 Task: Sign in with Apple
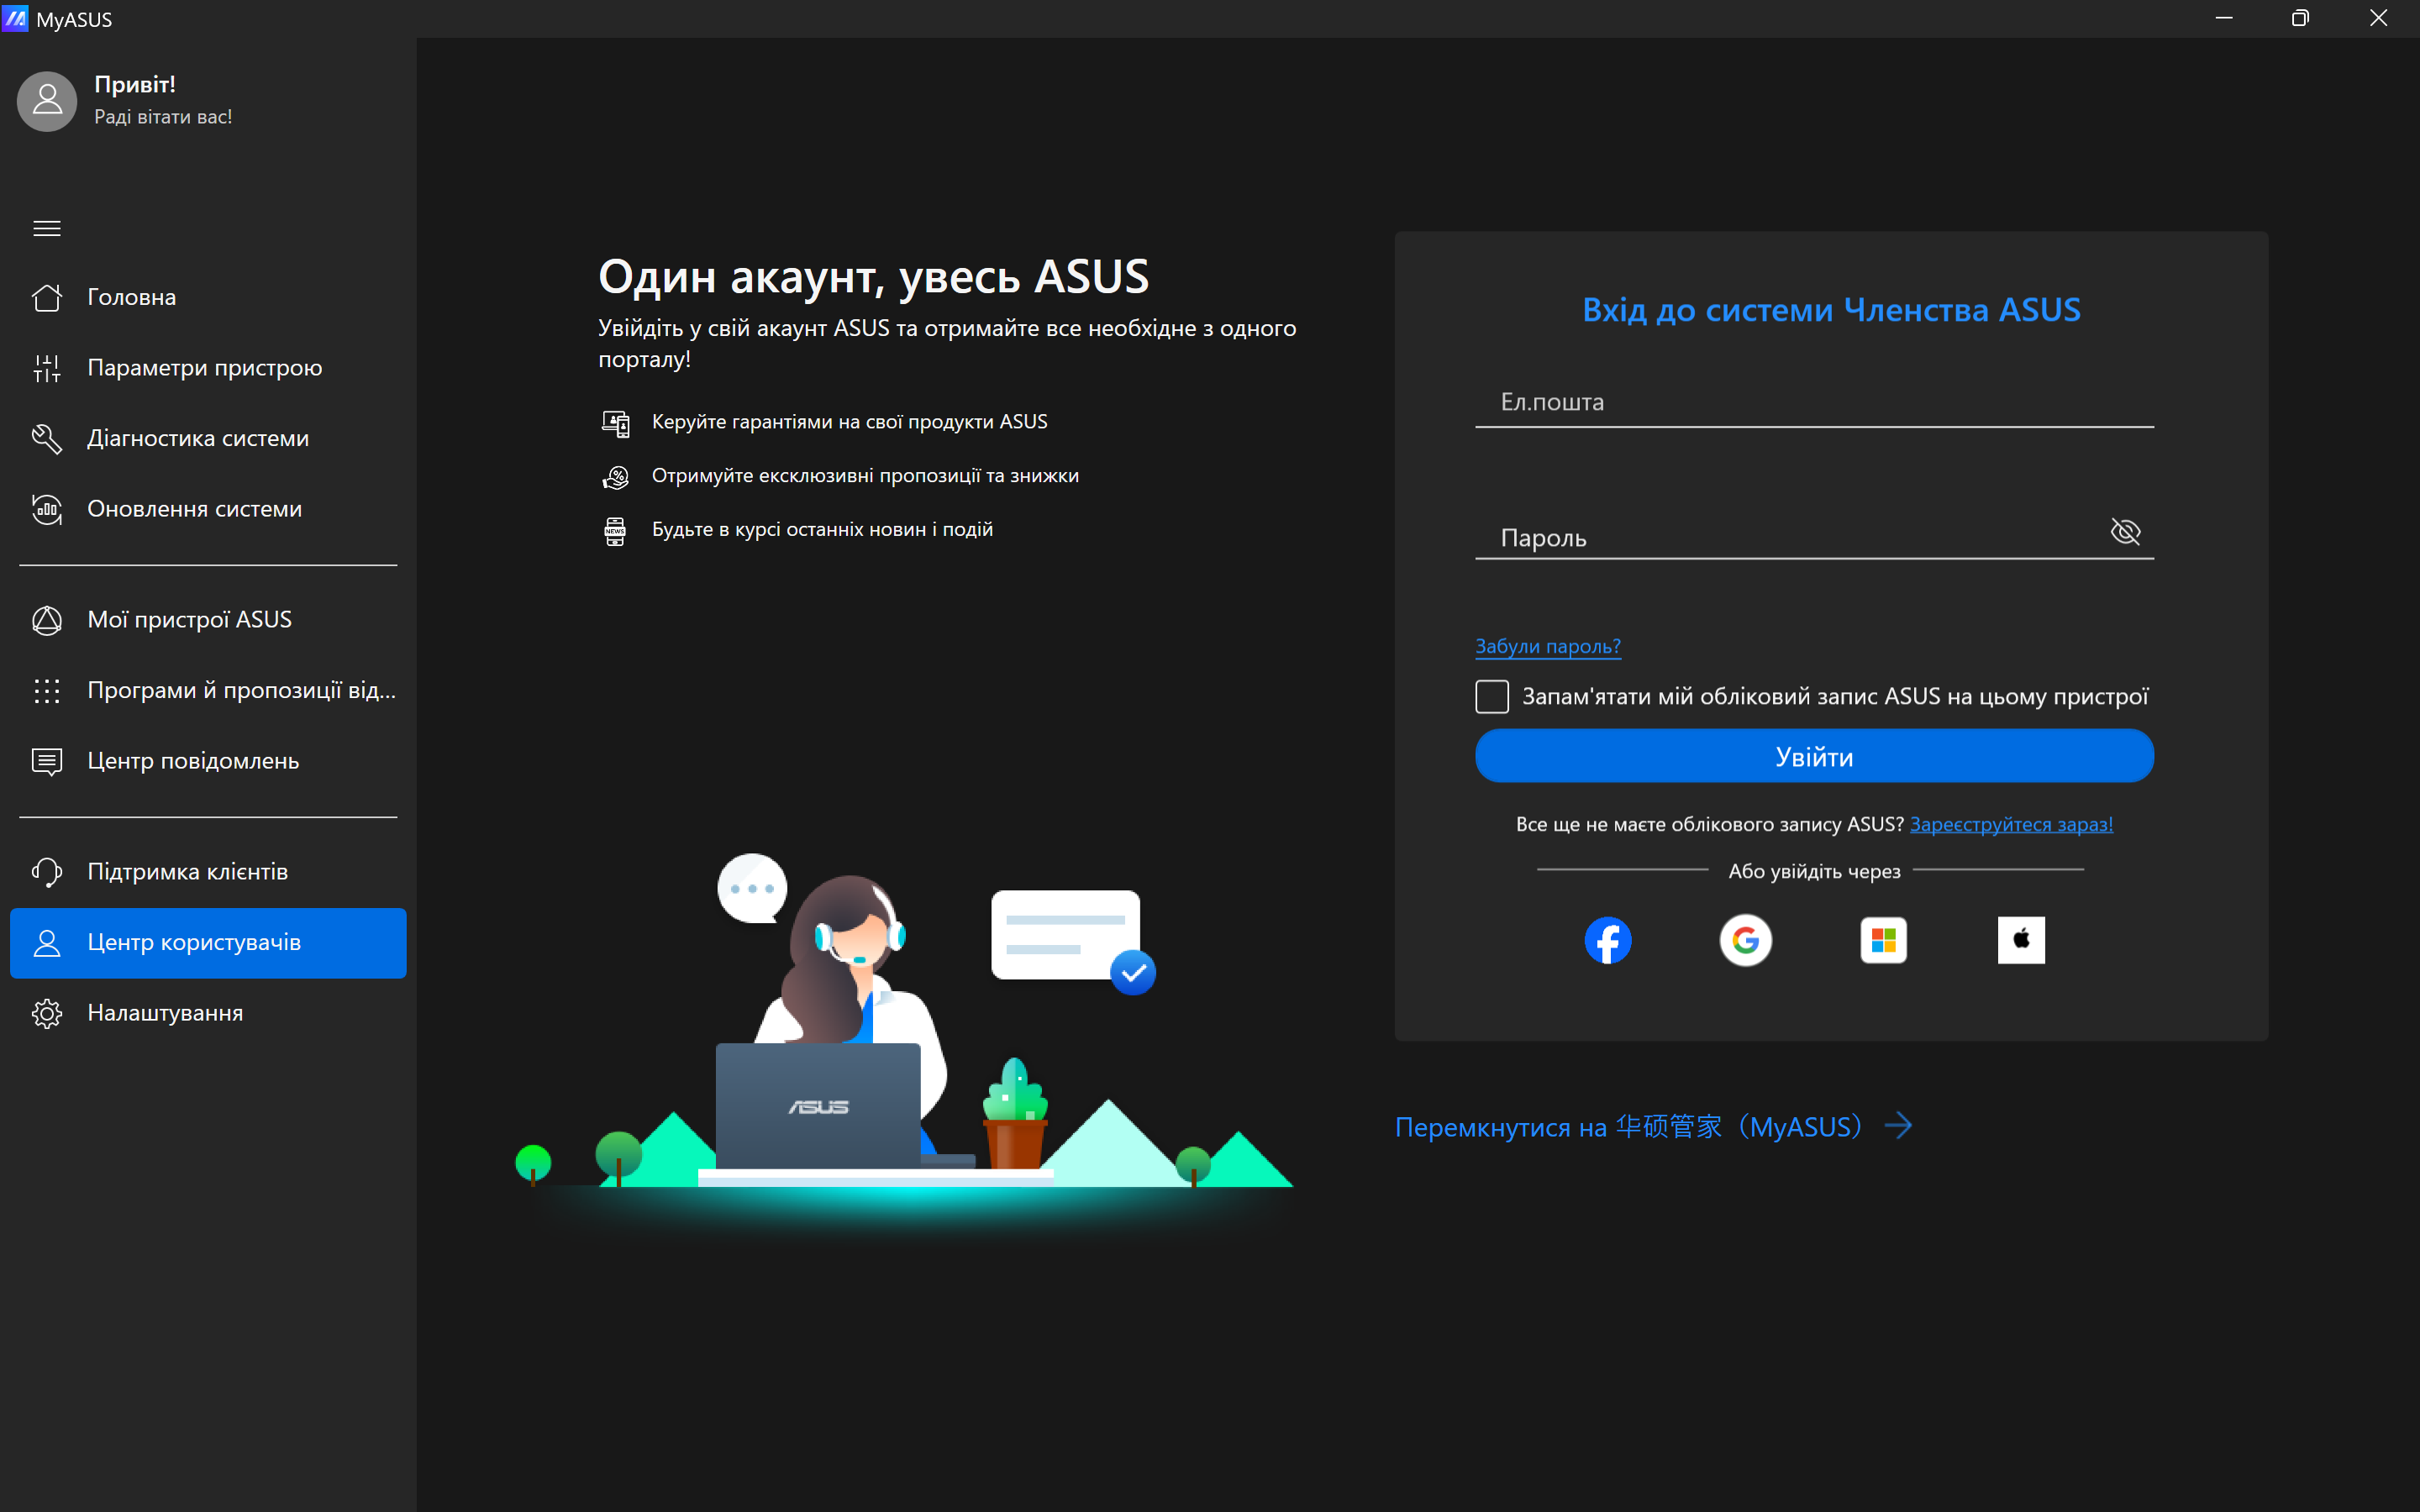(x=2021, y=940)
